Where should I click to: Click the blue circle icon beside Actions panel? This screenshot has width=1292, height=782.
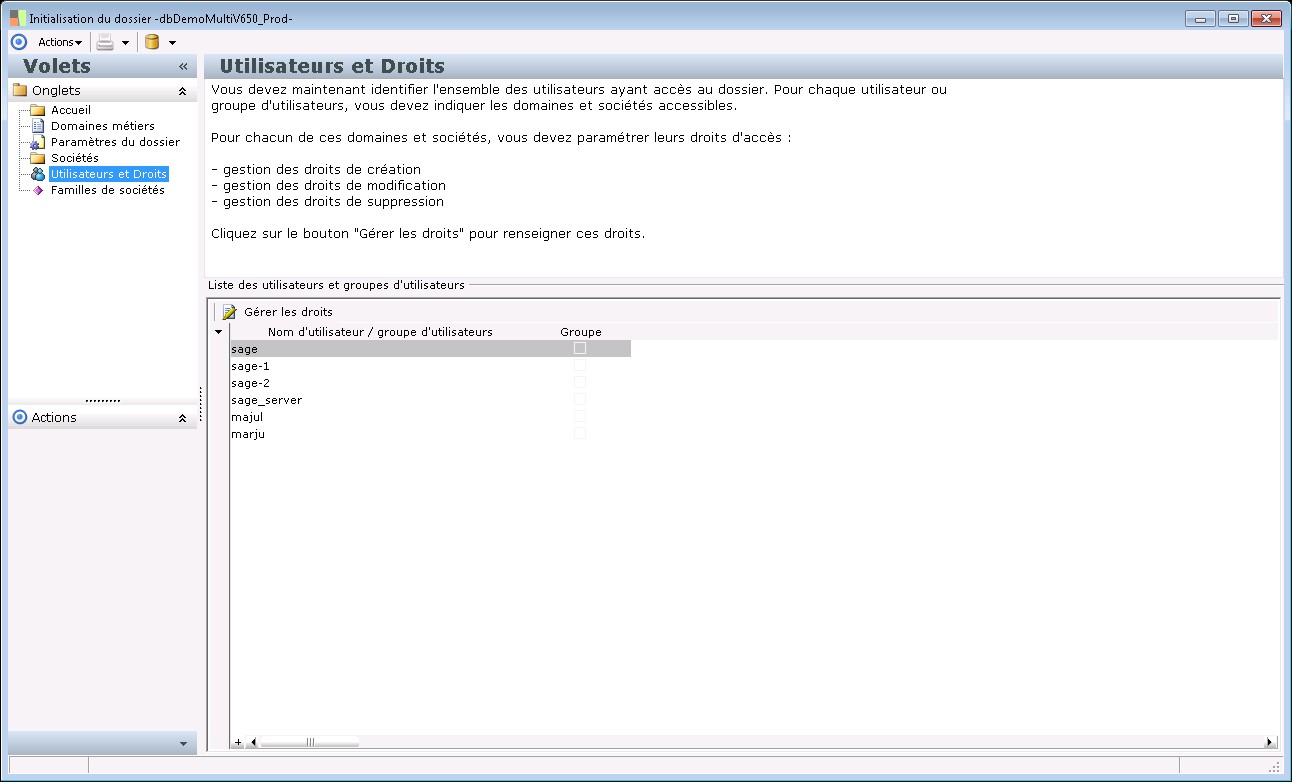tap(19, 417)
